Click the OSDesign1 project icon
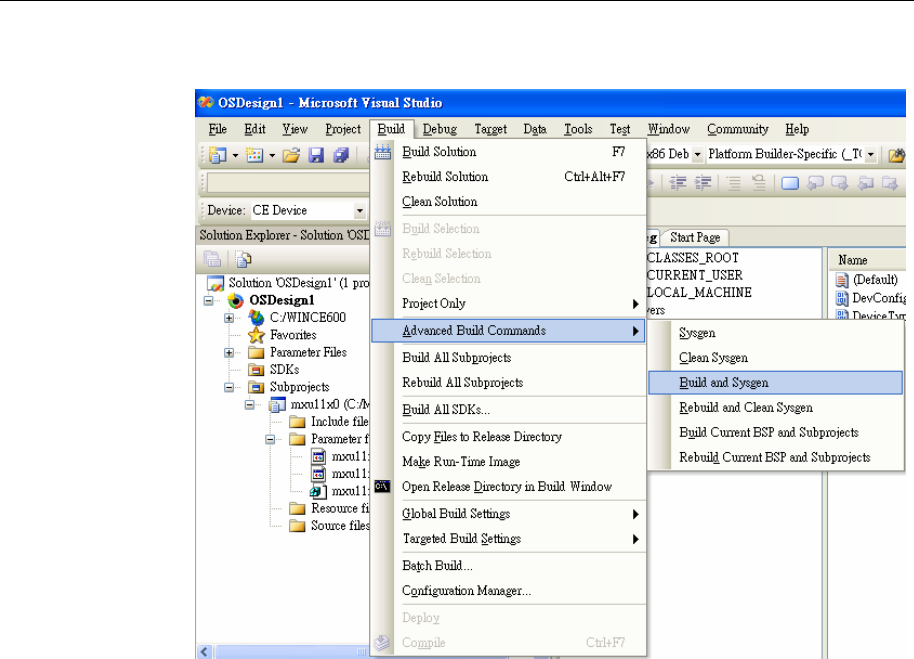 (x=235, y=301)
